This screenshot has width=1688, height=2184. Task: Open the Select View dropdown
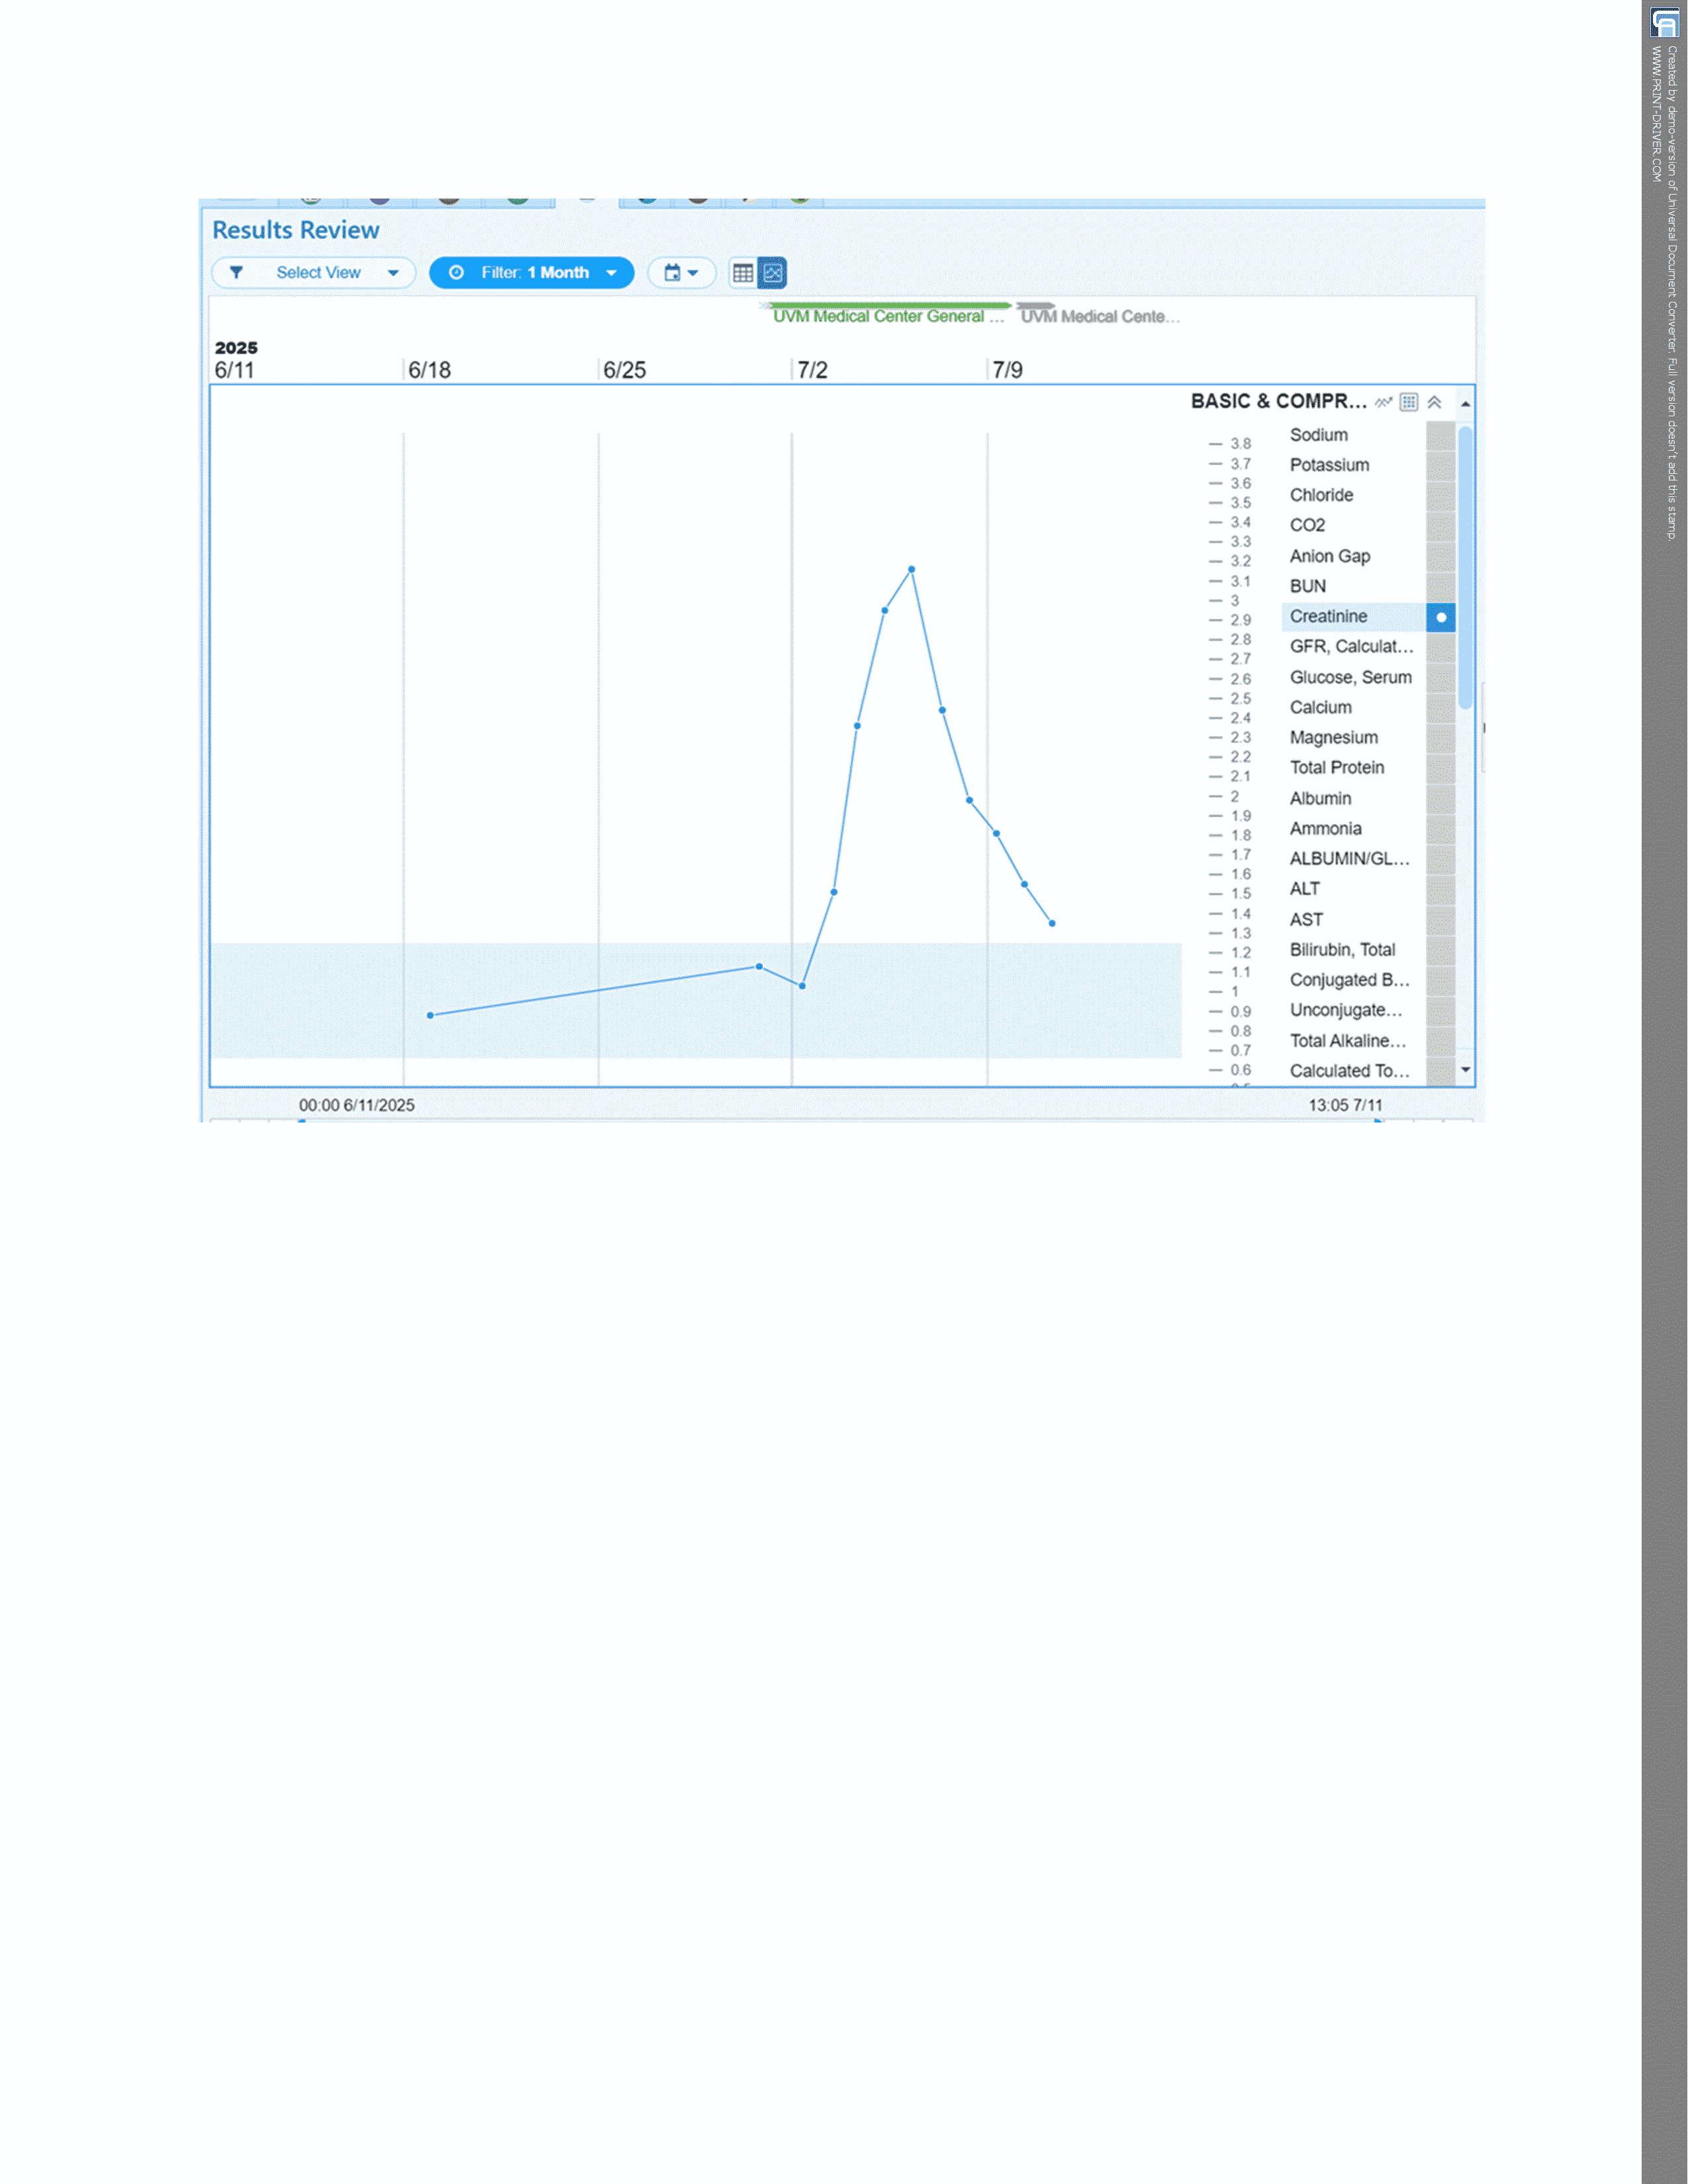[x=313, y=273]
